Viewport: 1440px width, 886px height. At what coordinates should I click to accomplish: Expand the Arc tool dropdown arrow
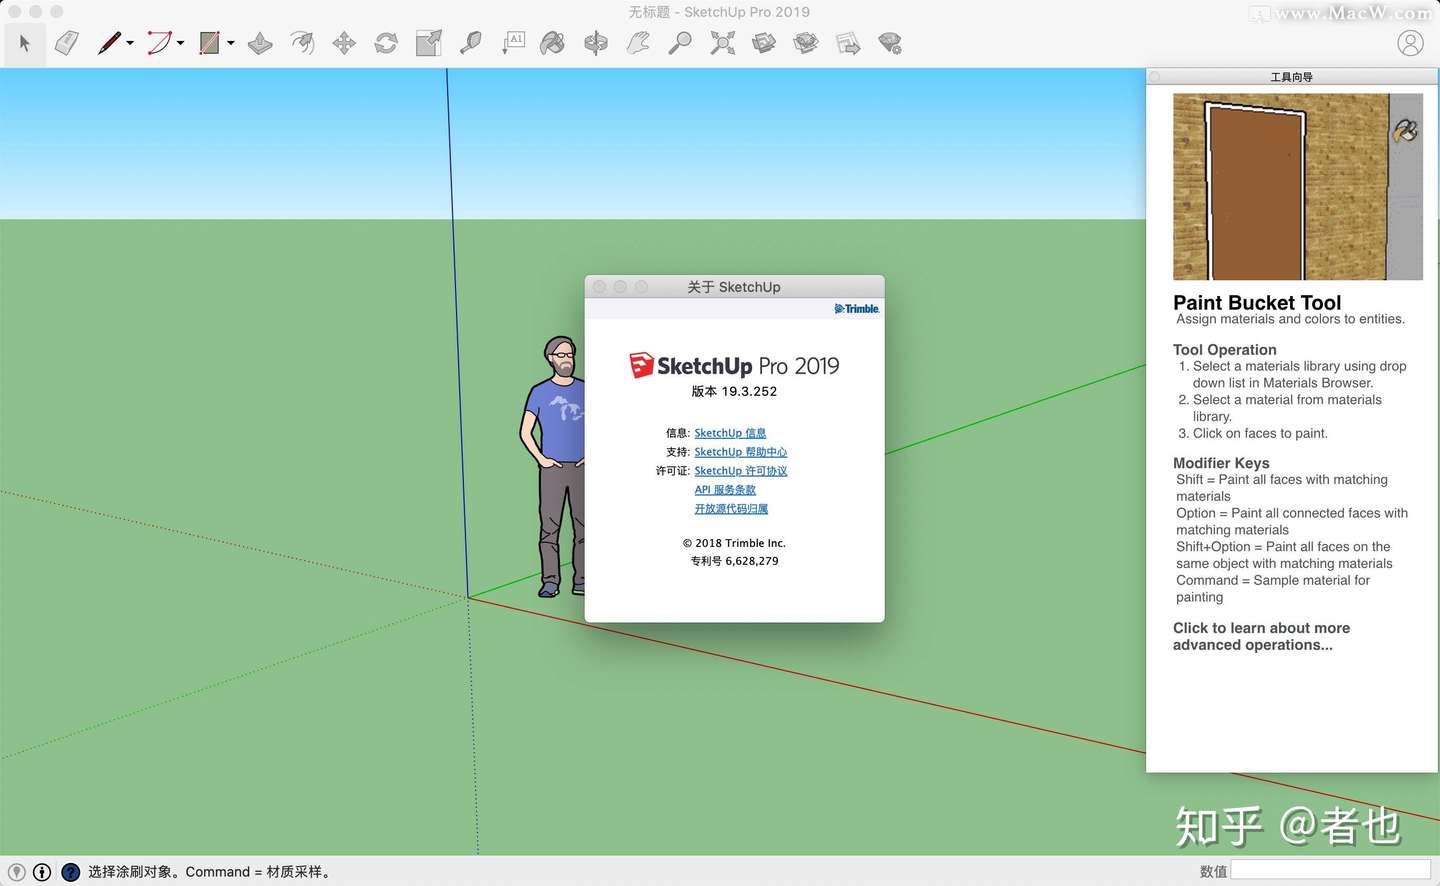[180, 43]
